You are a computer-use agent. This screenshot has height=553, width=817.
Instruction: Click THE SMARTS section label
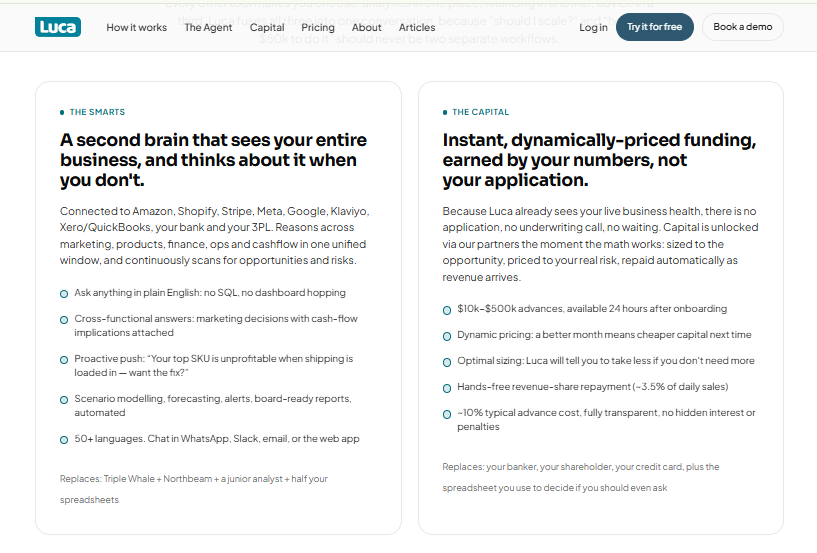(97, 112)
